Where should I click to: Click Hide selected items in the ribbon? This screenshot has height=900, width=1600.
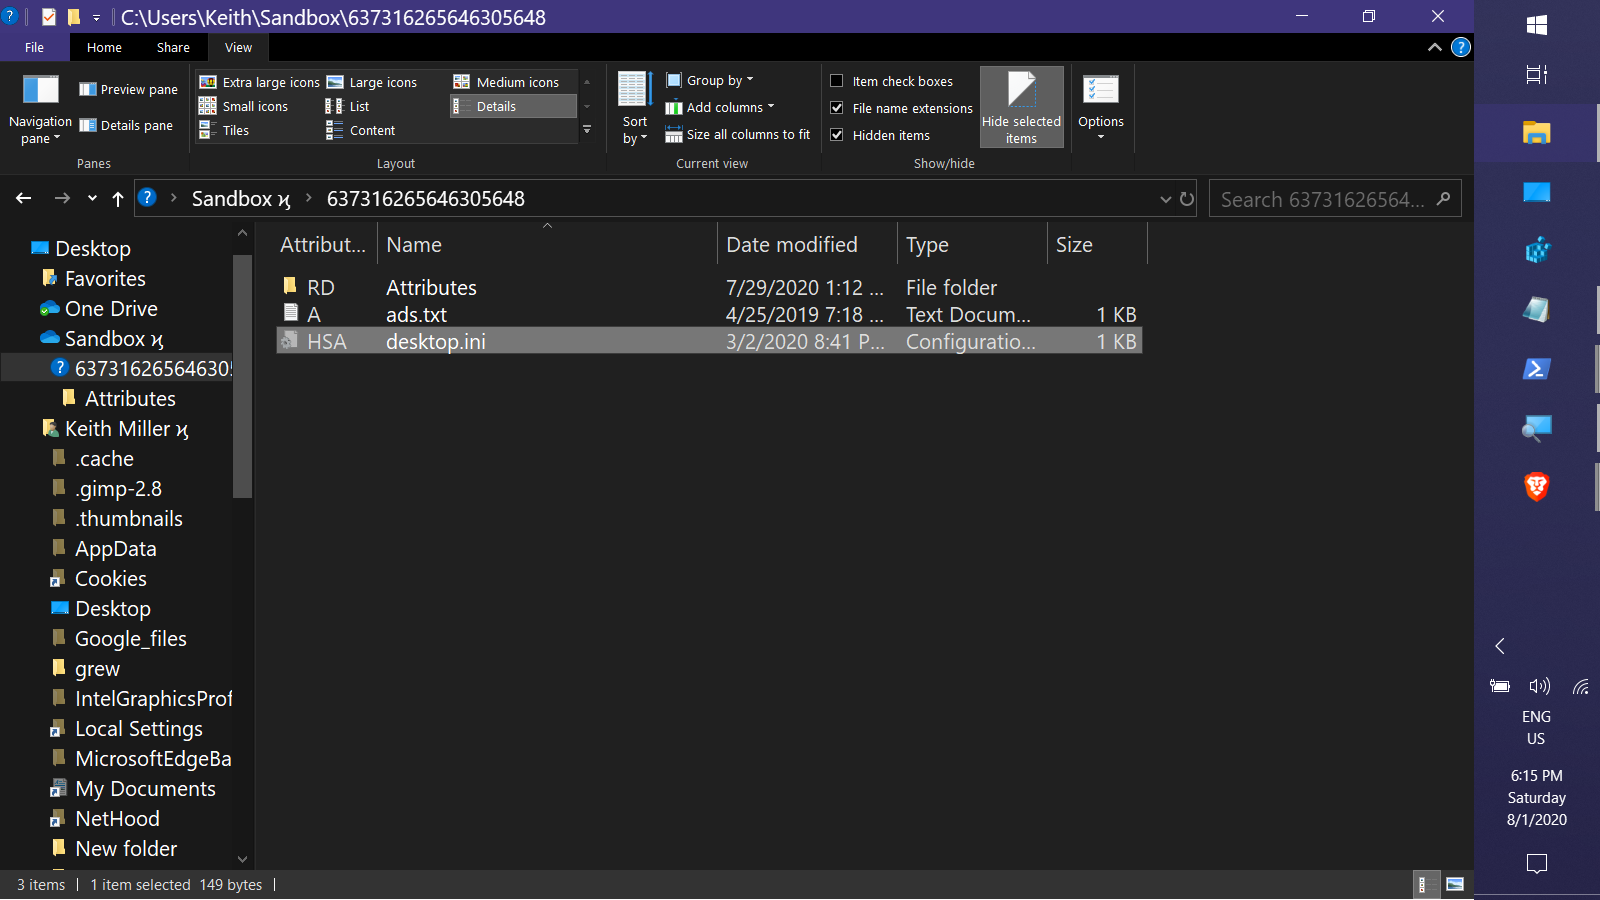click(x=1021, y=106)
